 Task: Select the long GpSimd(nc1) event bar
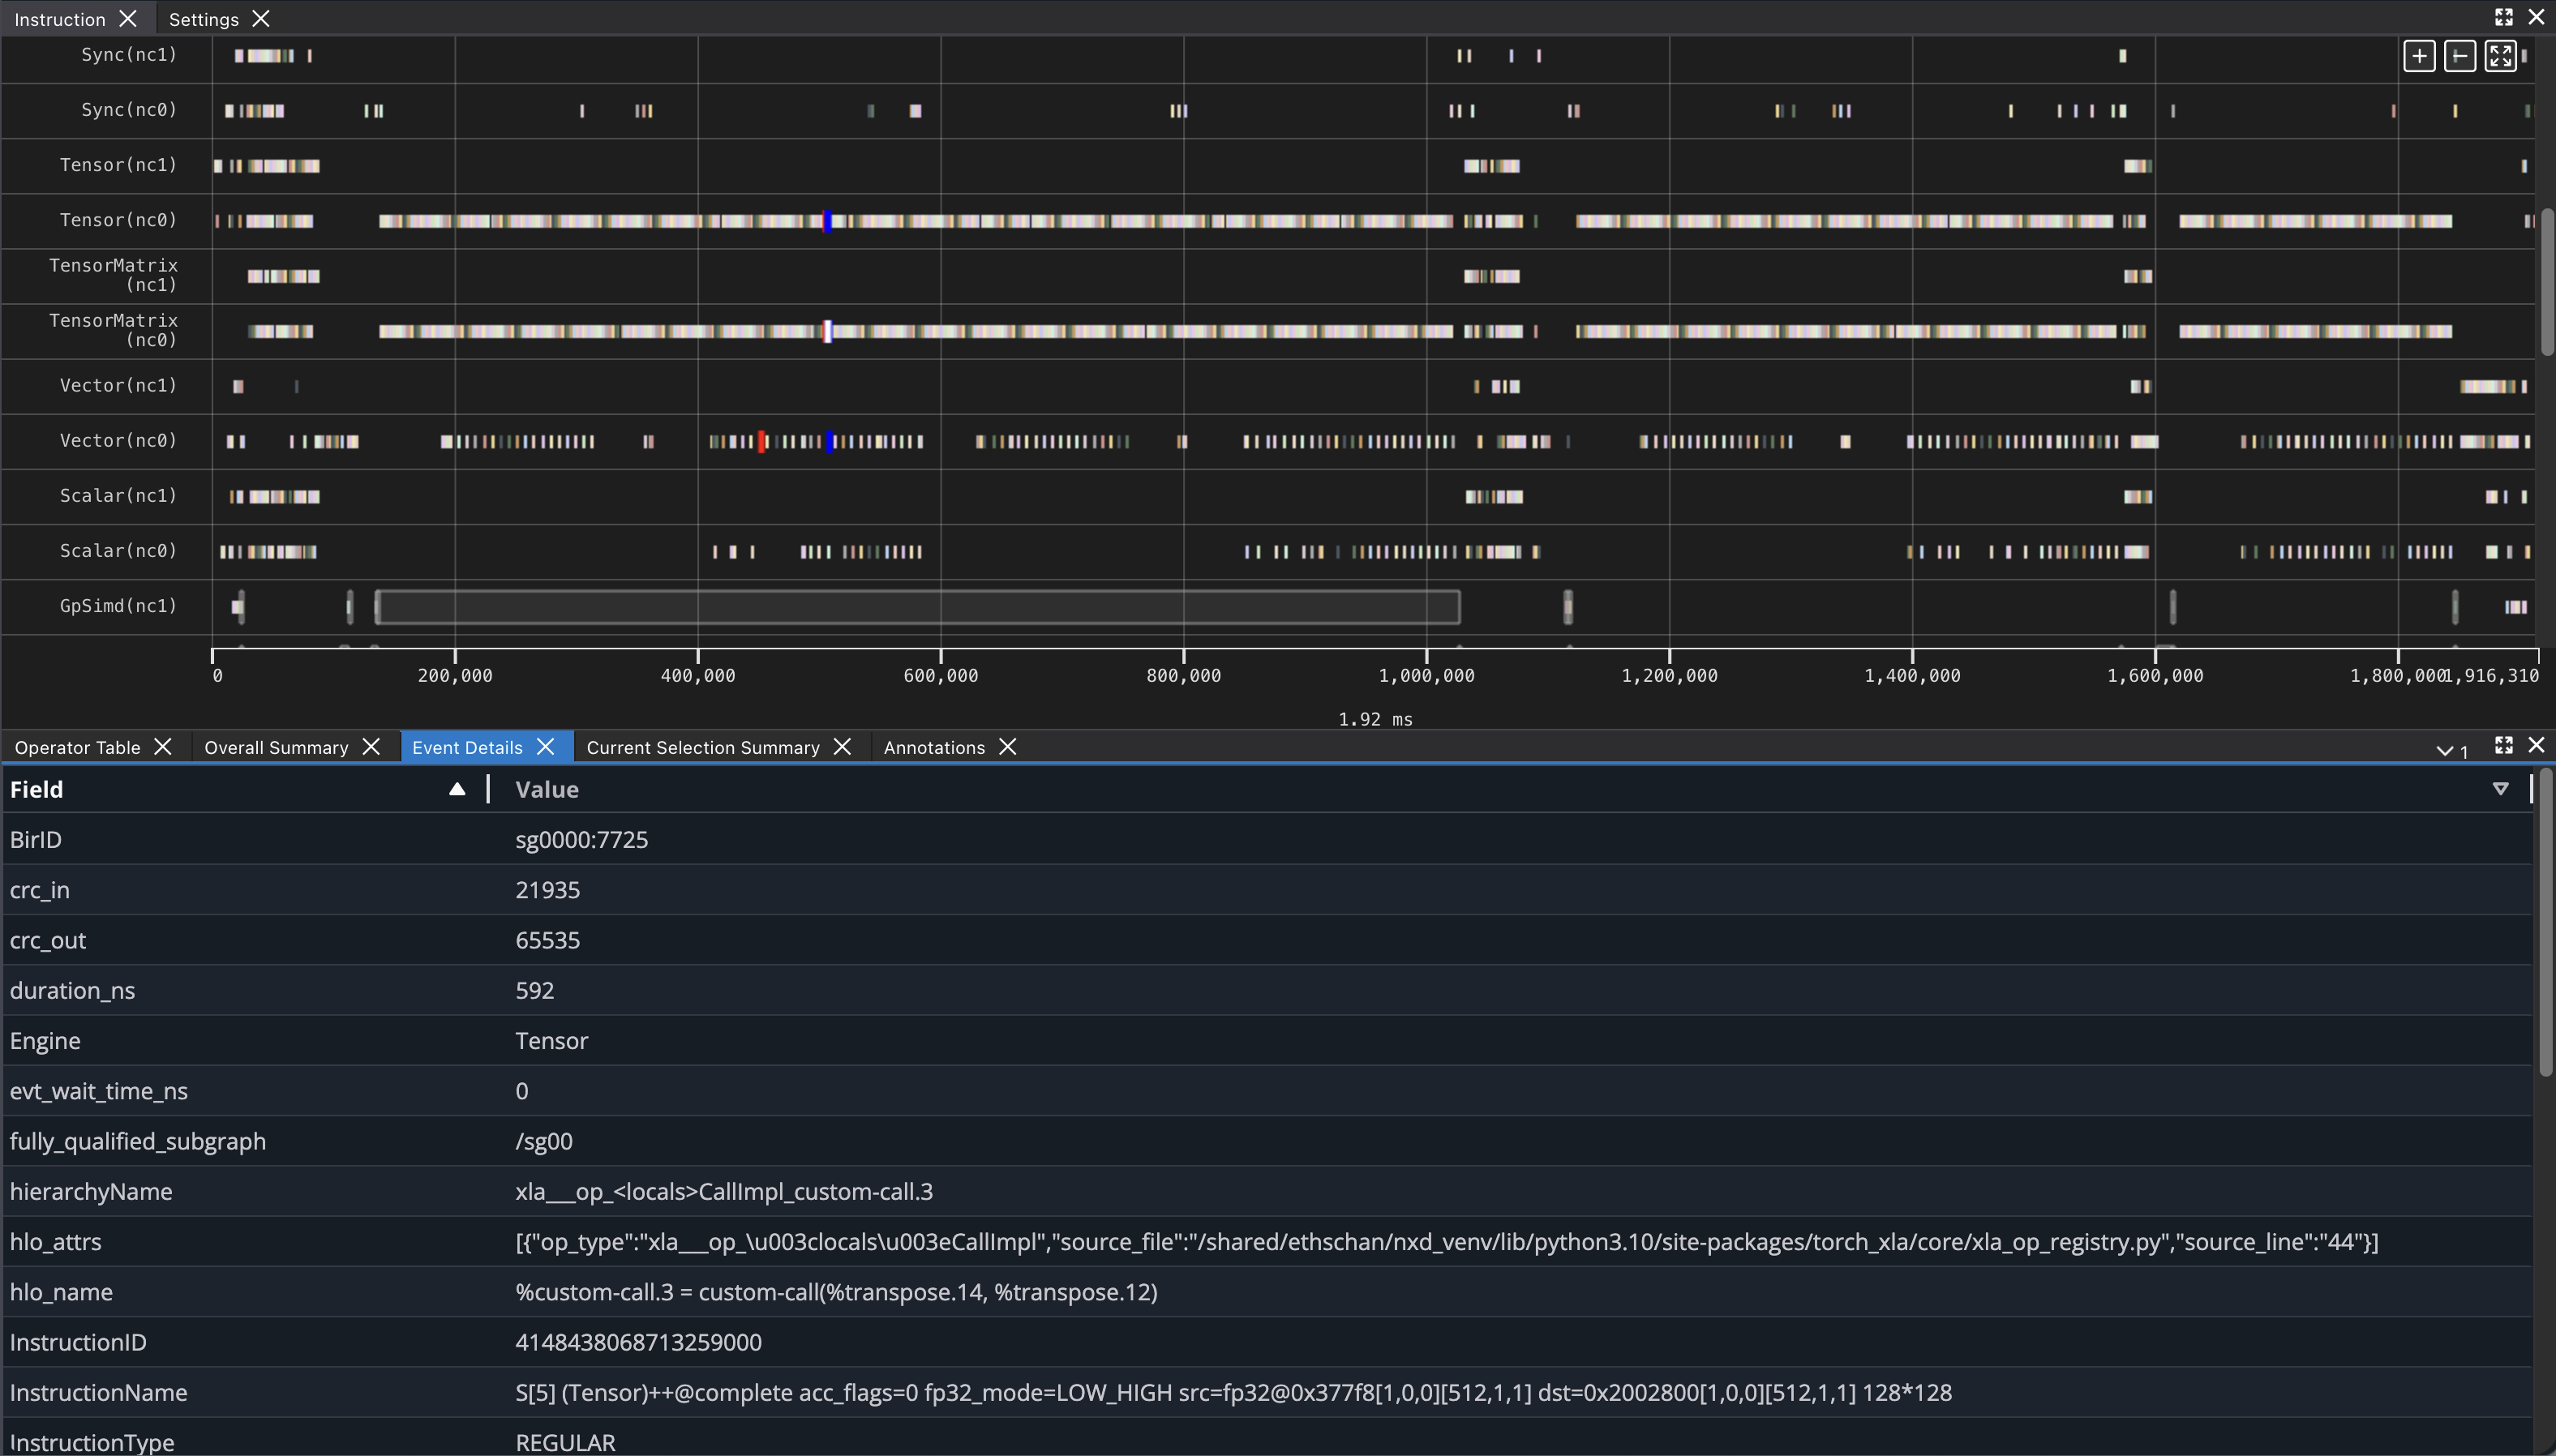[x=917, y=606]
